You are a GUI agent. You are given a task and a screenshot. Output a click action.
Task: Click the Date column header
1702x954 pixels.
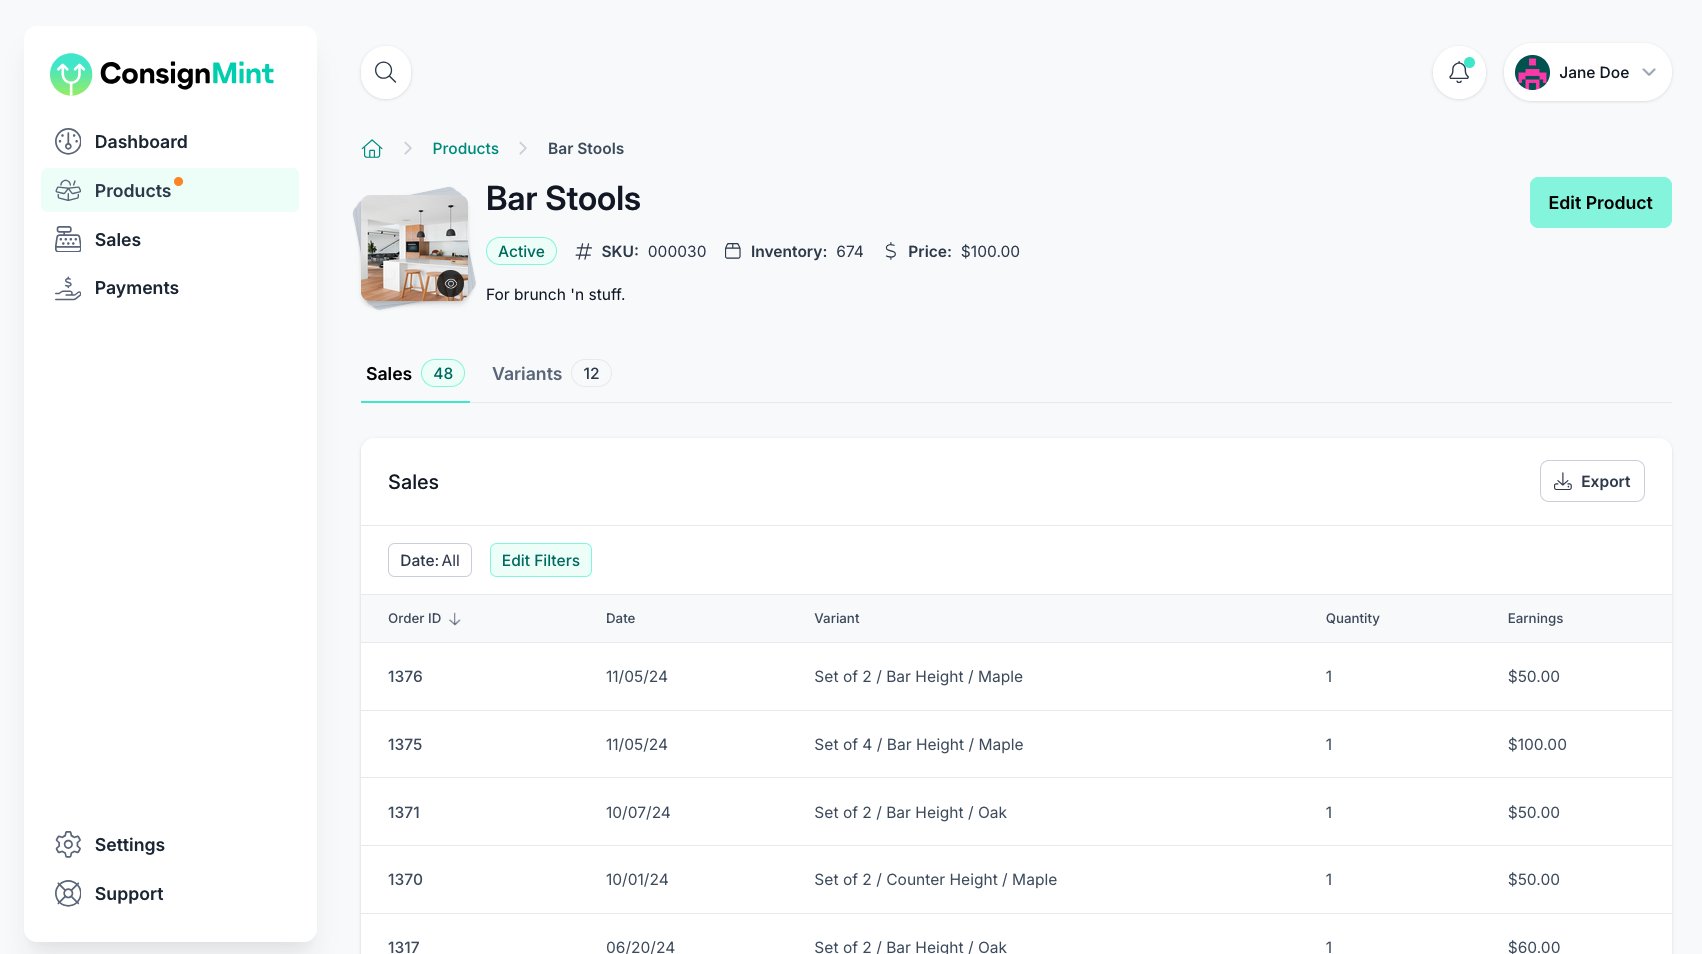coord(620,619)
